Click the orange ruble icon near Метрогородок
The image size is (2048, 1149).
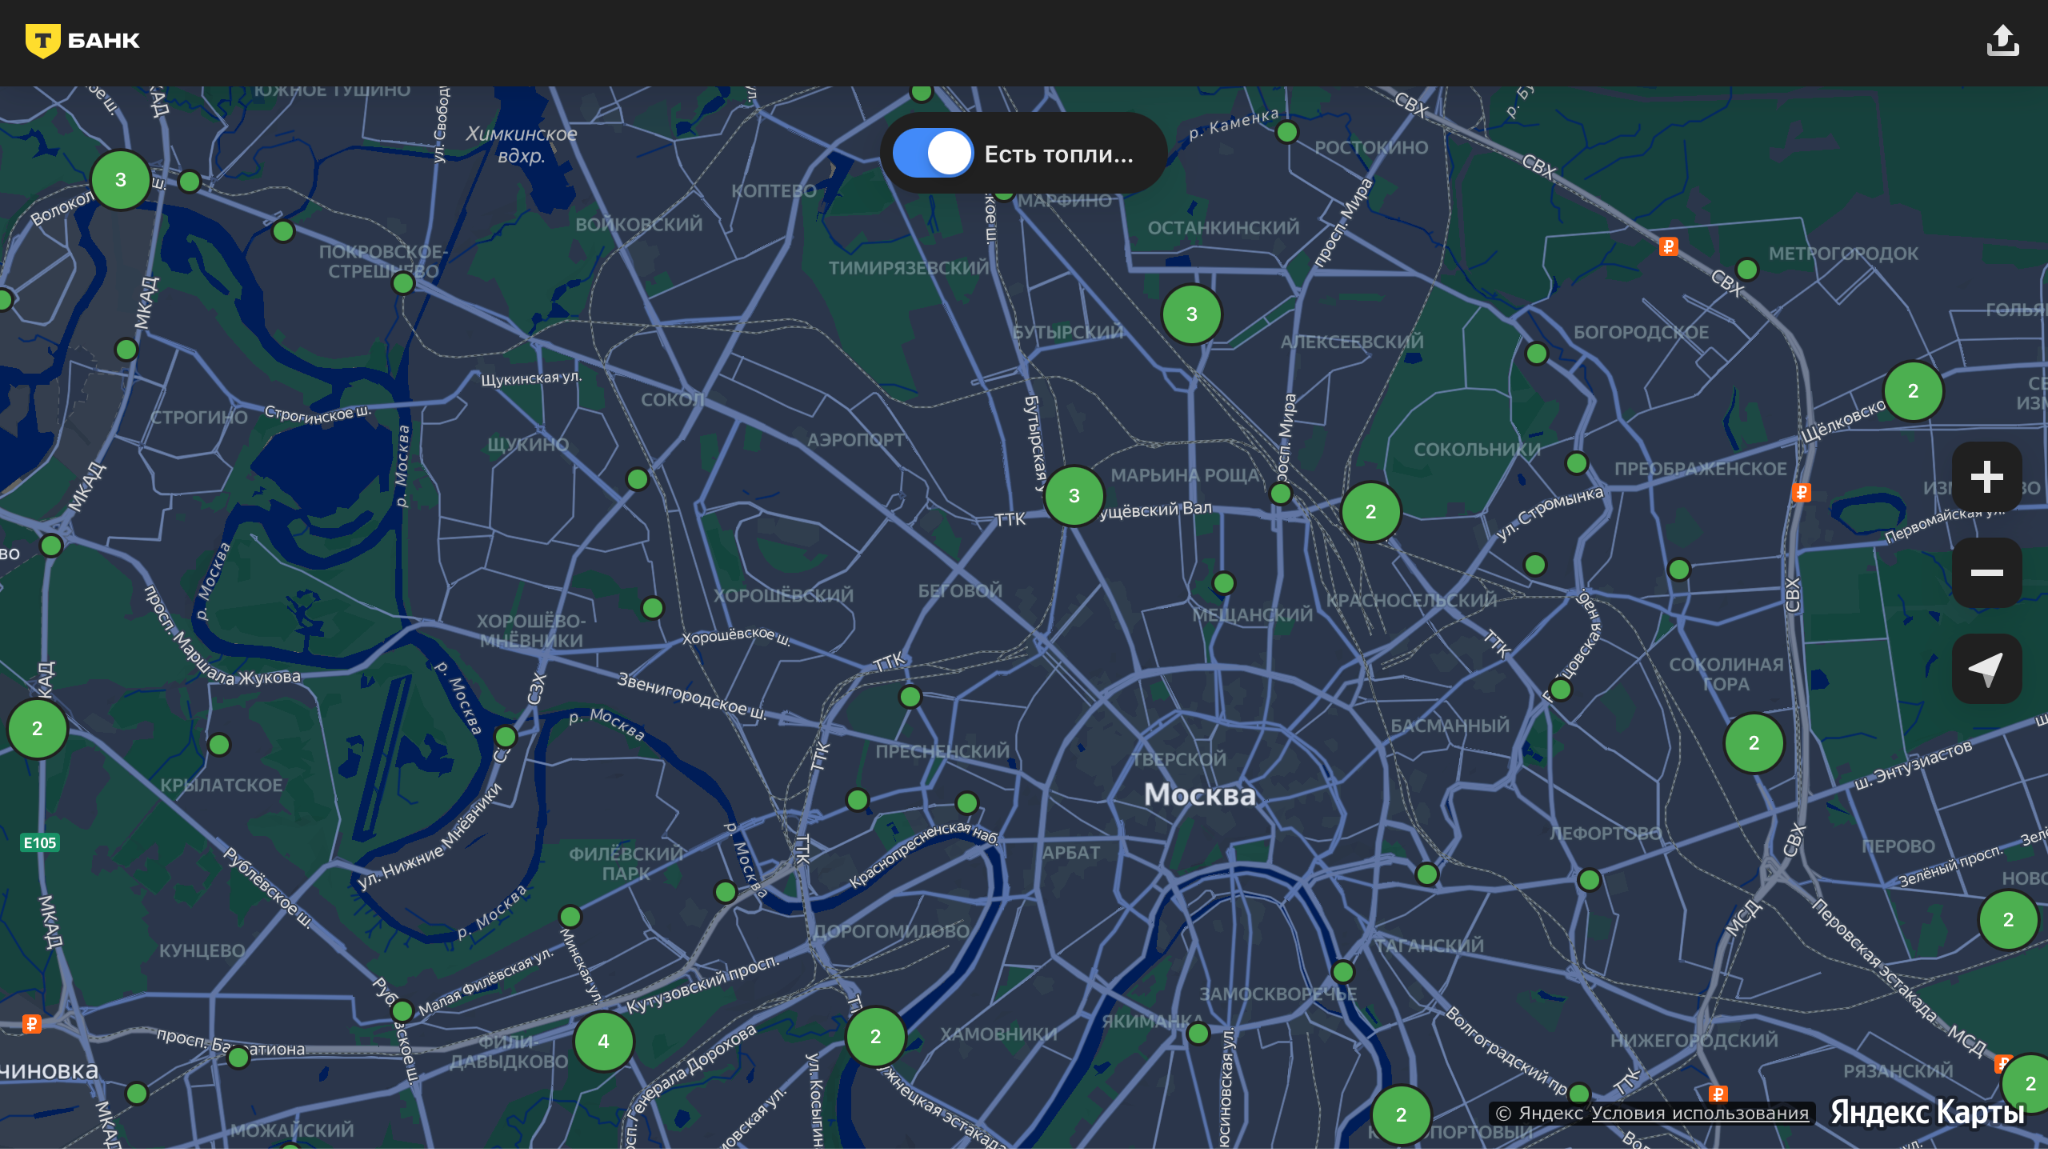[x=1668, y=246]
